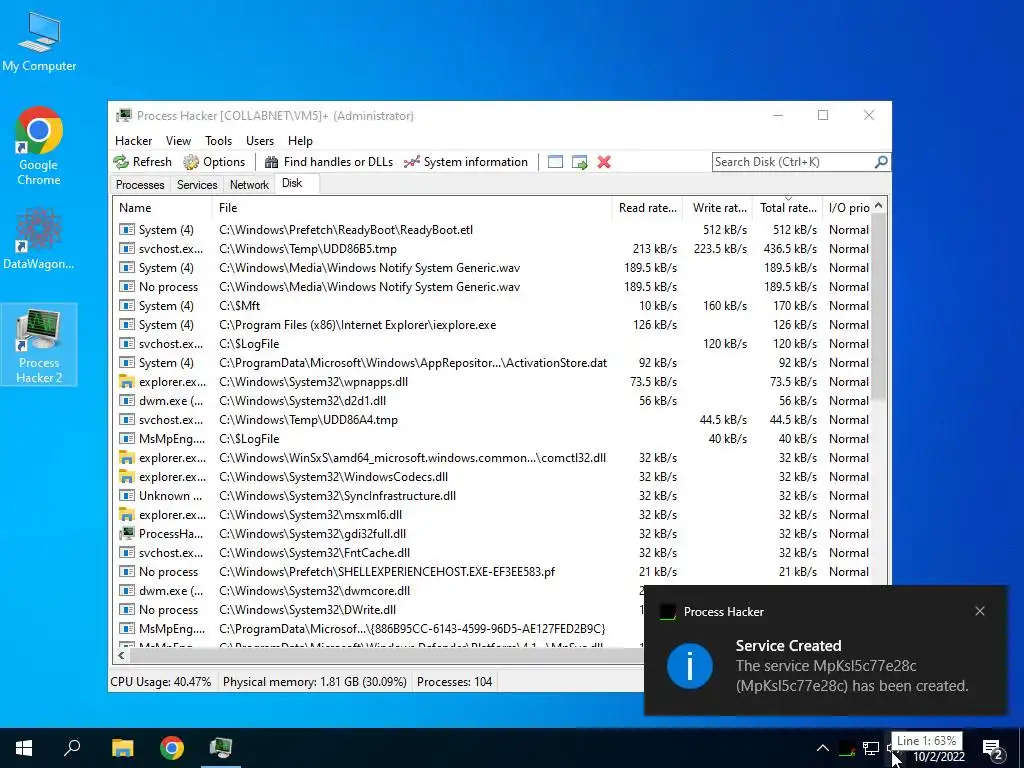Click the explorer.exe icon on the comctl32.dll row

coord(127,458)
